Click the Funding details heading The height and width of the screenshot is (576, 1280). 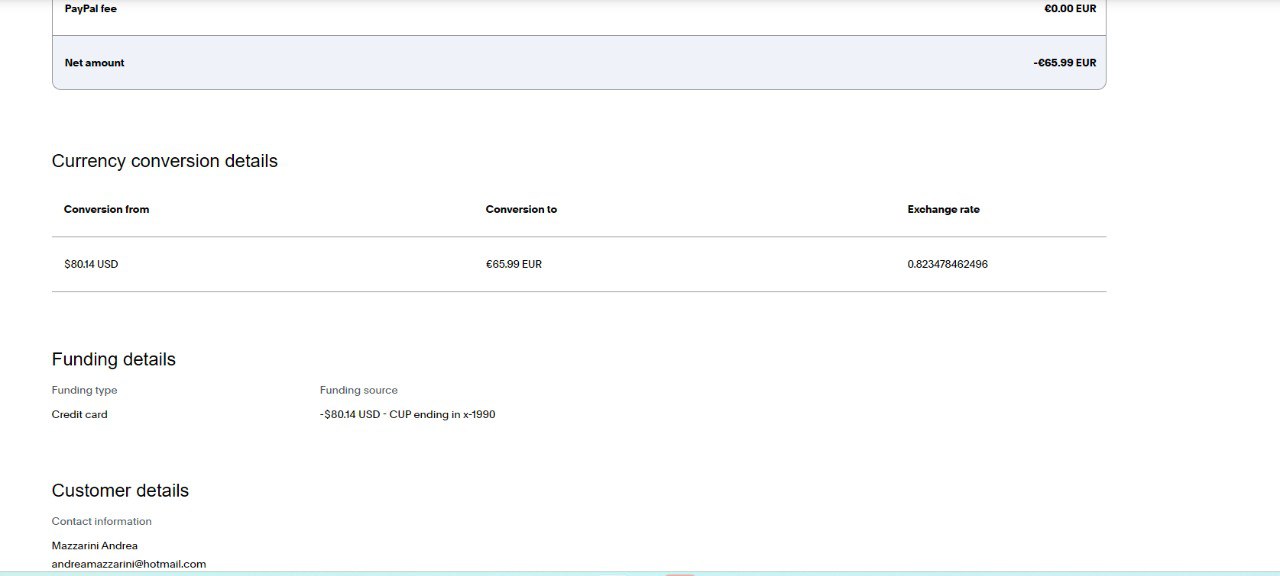(x=113, y=359)
